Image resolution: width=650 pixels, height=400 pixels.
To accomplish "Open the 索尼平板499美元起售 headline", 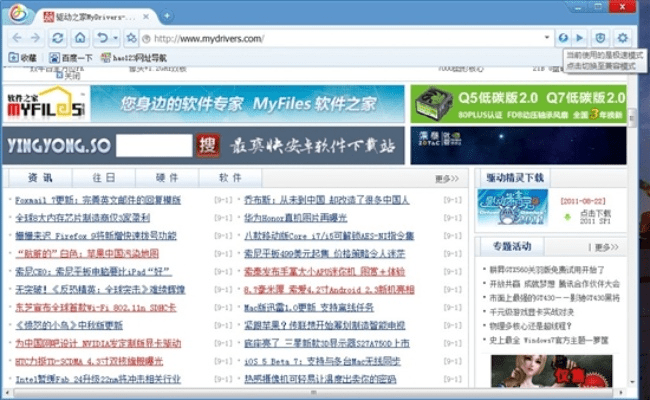I will tap(325, 254).
